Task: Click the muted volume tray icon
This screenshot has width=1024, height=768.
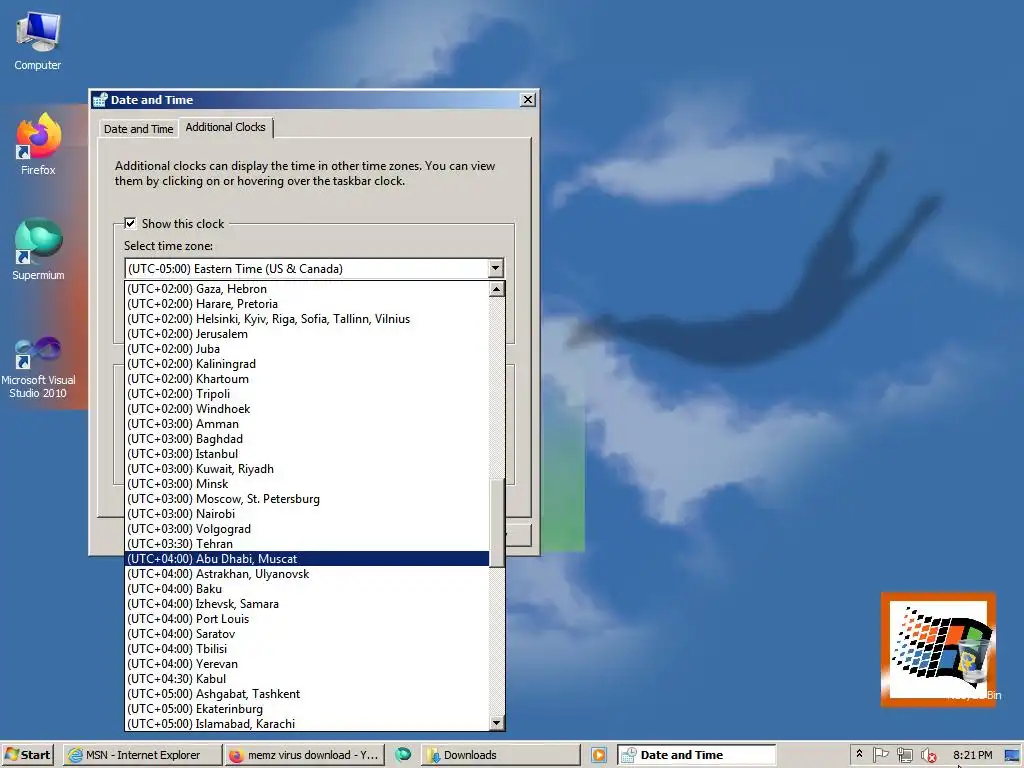Action: pos(929,755)
